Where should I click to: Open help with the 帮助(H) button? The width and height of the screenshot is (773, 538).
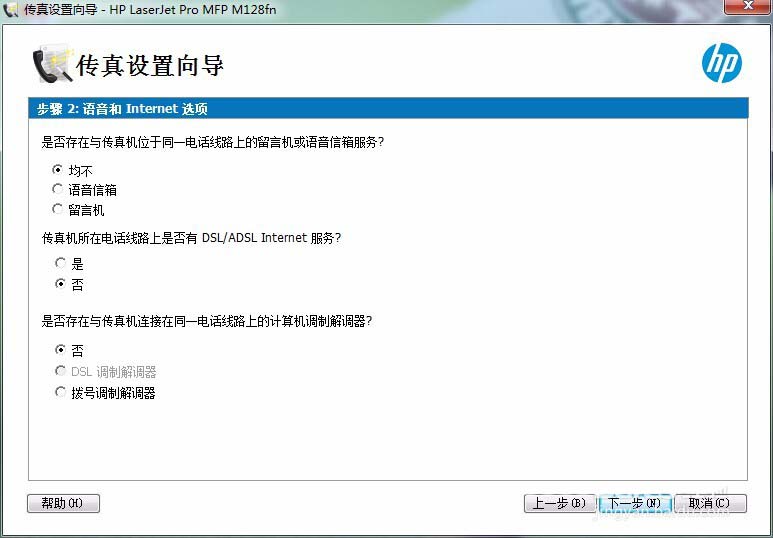click(x=63, y=503)
